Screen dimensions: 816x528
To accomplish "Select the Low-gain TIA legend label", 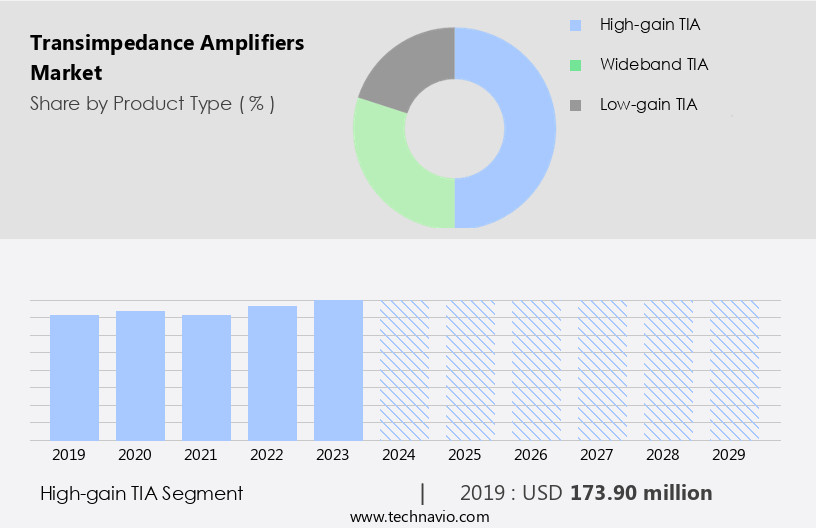I will 647,104.
